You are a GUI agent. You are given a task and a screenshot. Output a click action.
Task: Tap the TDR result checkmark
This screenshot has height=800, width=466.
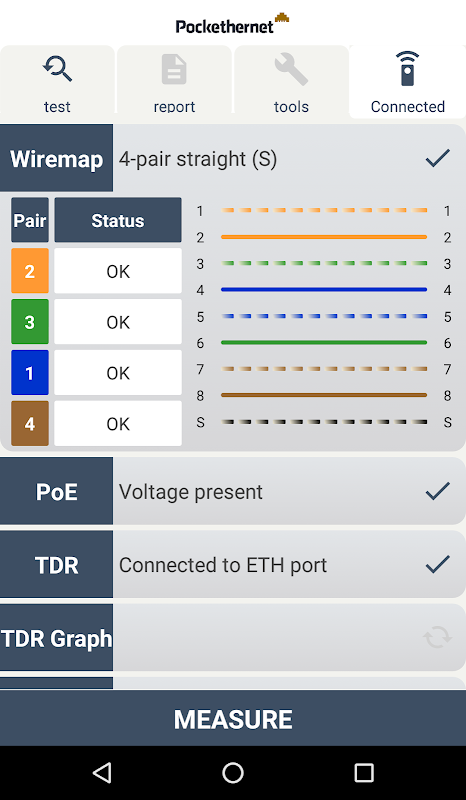tap(437, 564)
